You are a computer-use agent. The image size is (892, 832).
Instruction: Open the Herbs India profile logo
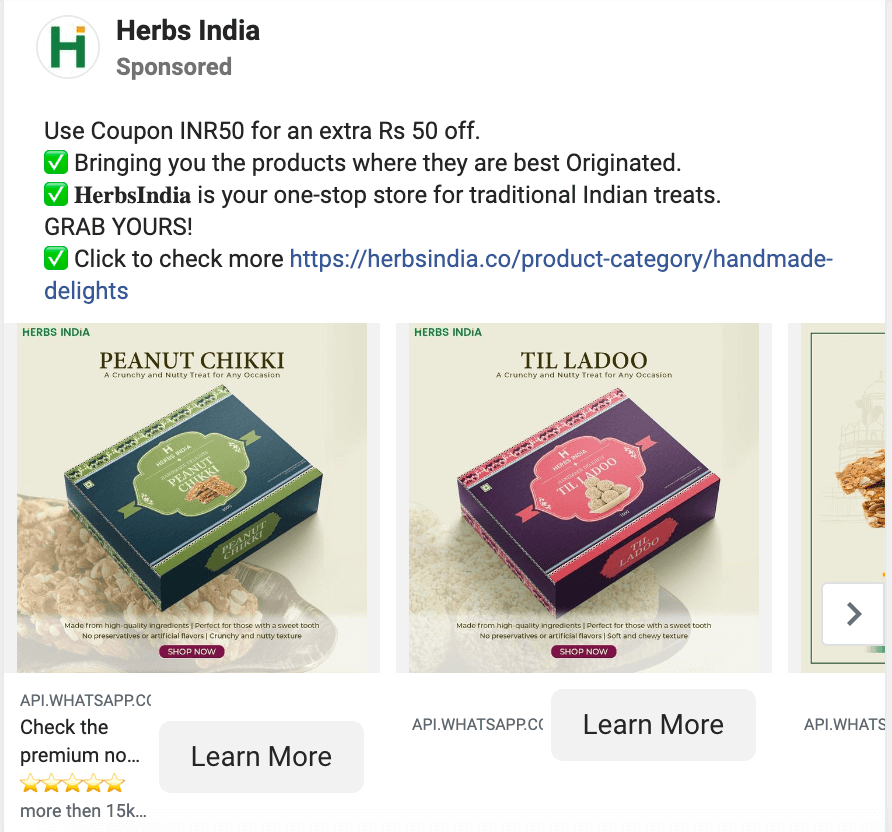click(x=68, y=47)
